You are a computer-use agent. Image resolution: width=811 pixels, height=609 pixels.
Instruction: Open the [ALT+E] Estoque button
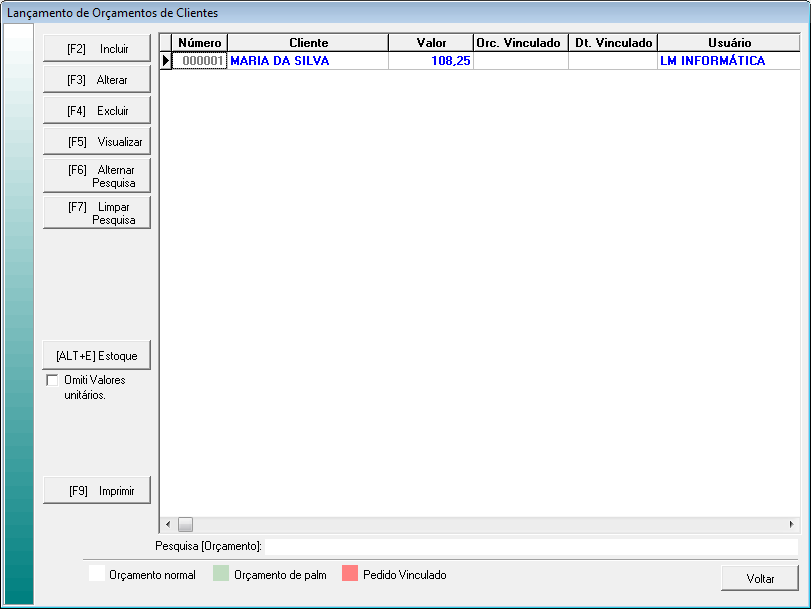[96, 356]
